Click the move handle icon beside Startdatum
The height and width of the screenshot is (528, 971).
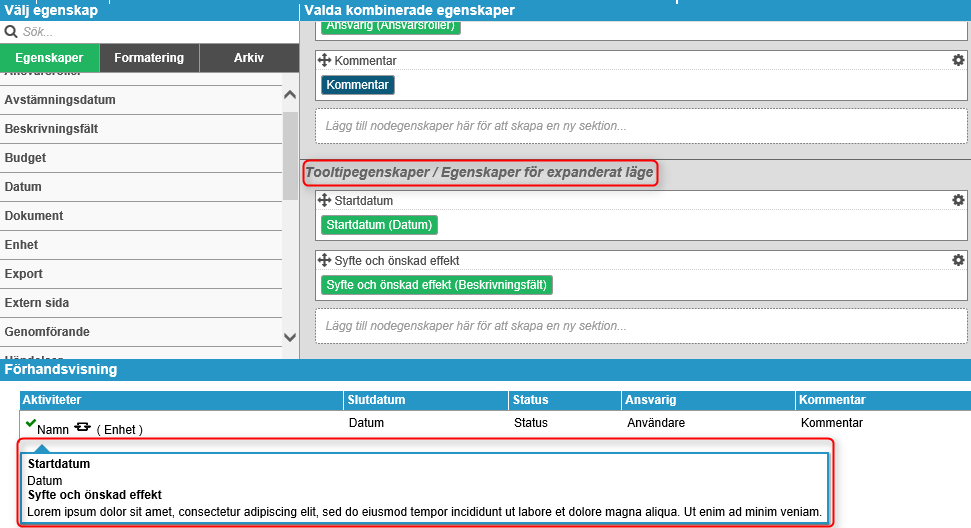(324, 200)
